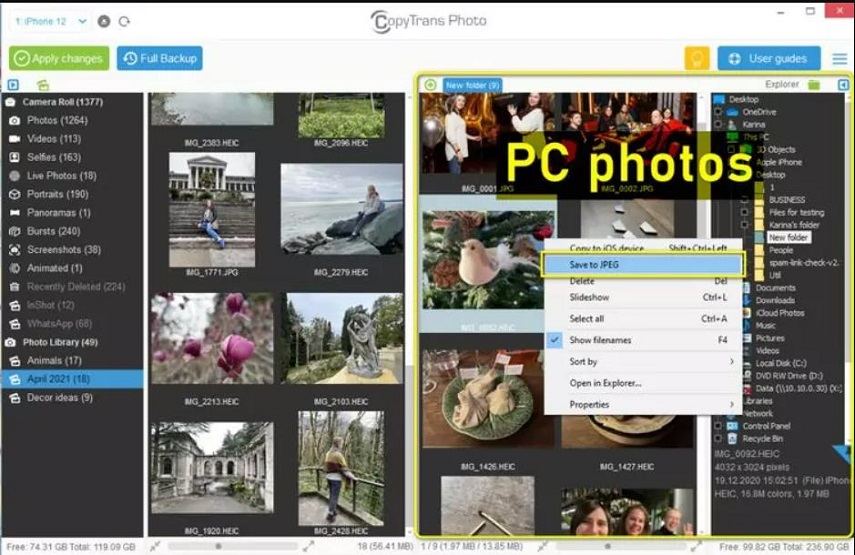
Task: Click the green Explorer folder icon
Action: coord(814,86)
